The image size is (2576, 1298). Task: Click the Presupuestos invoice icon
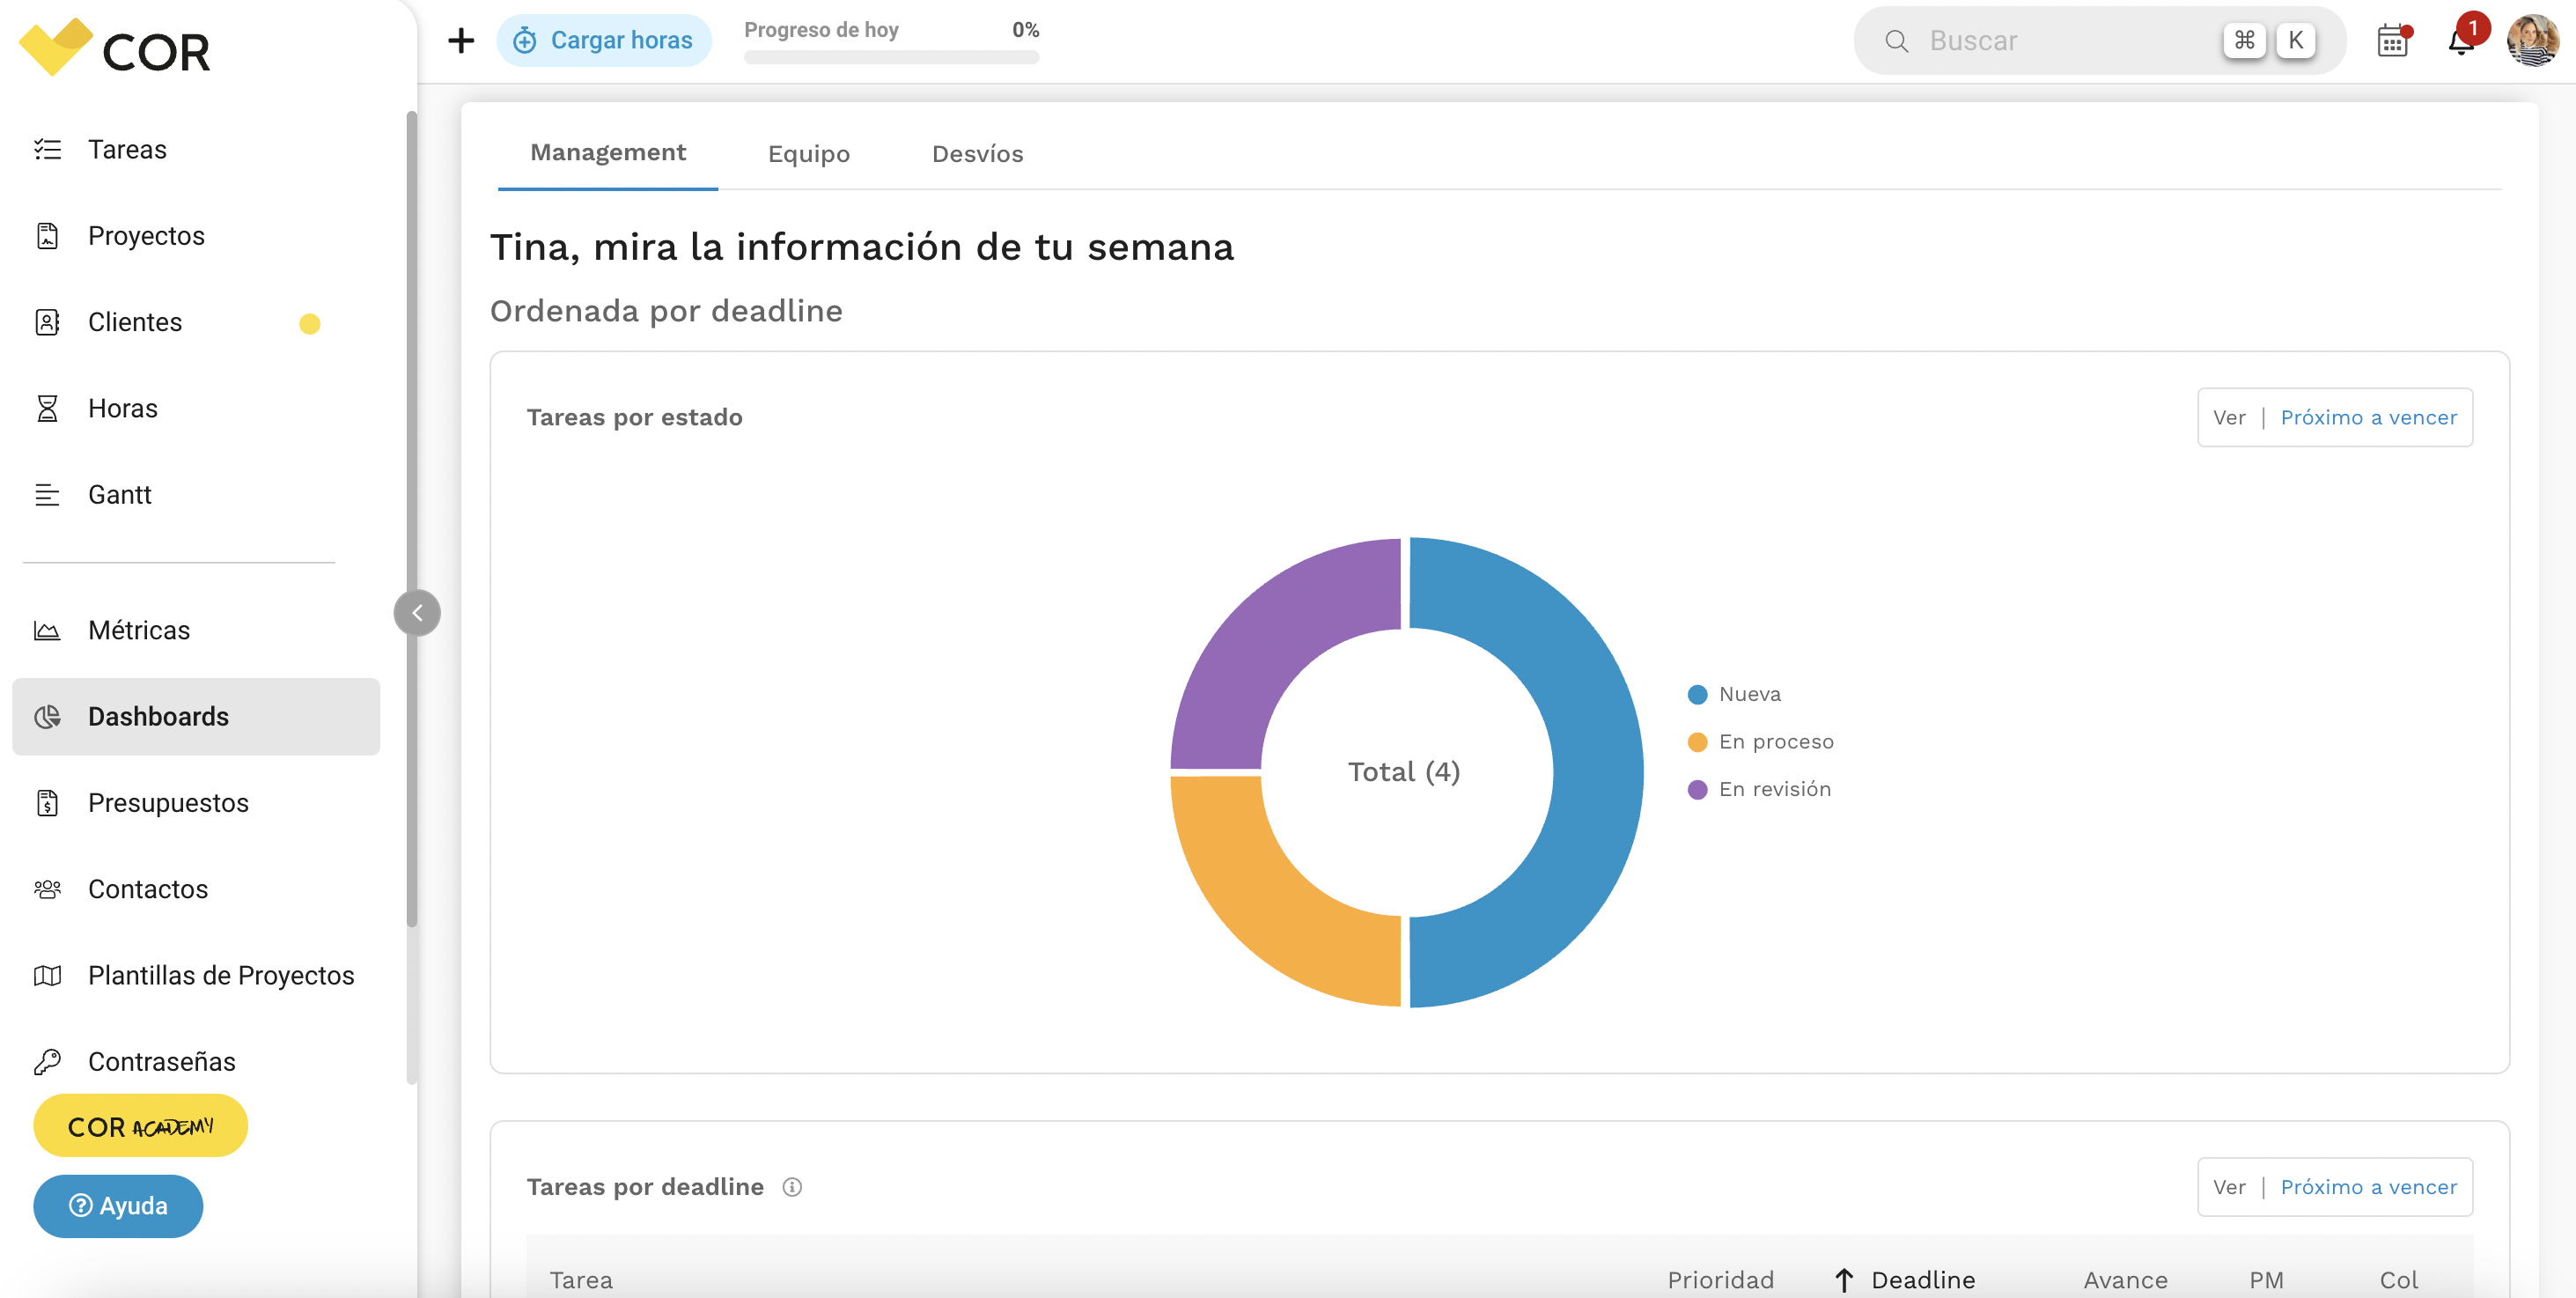pos(47,803)
